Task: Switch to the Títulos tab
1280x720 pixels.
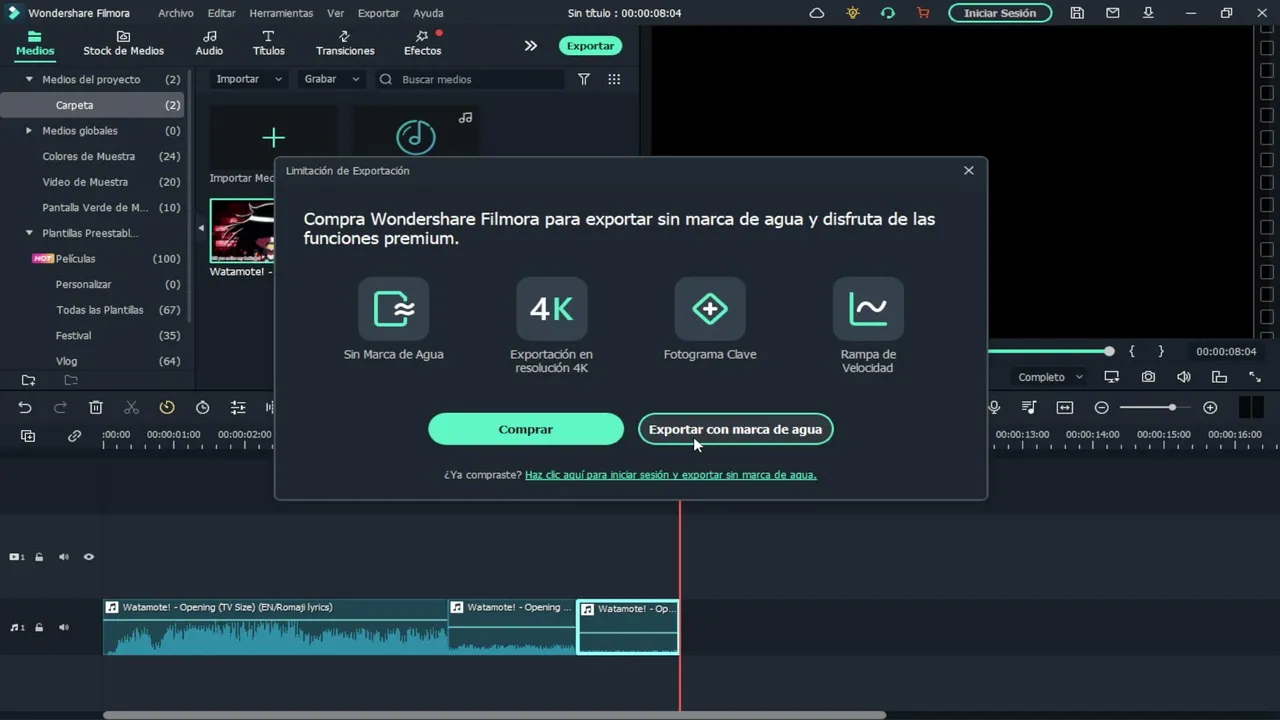Action: [x=268, y=43]
